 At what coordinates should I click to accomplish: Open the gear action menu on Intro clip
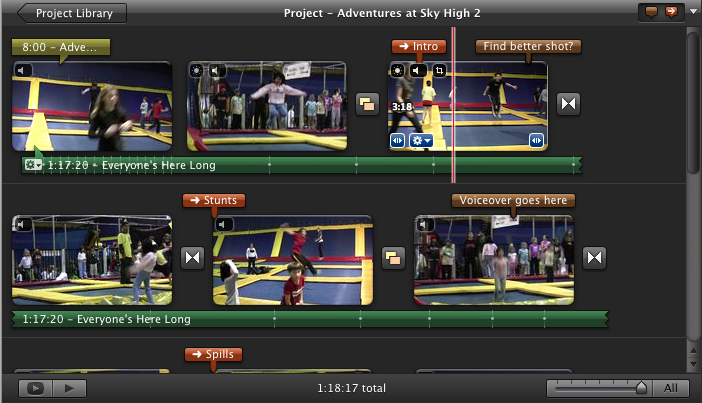[421, 141]
